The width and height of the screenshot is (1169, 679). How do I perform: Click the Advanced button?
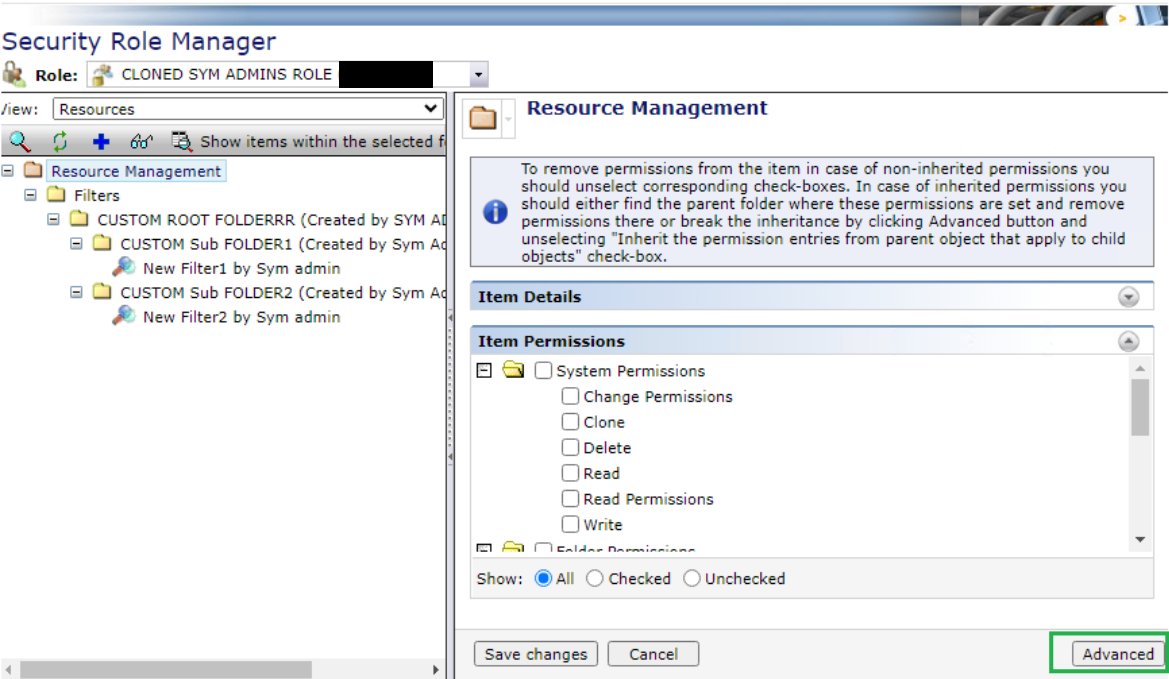1117,654
